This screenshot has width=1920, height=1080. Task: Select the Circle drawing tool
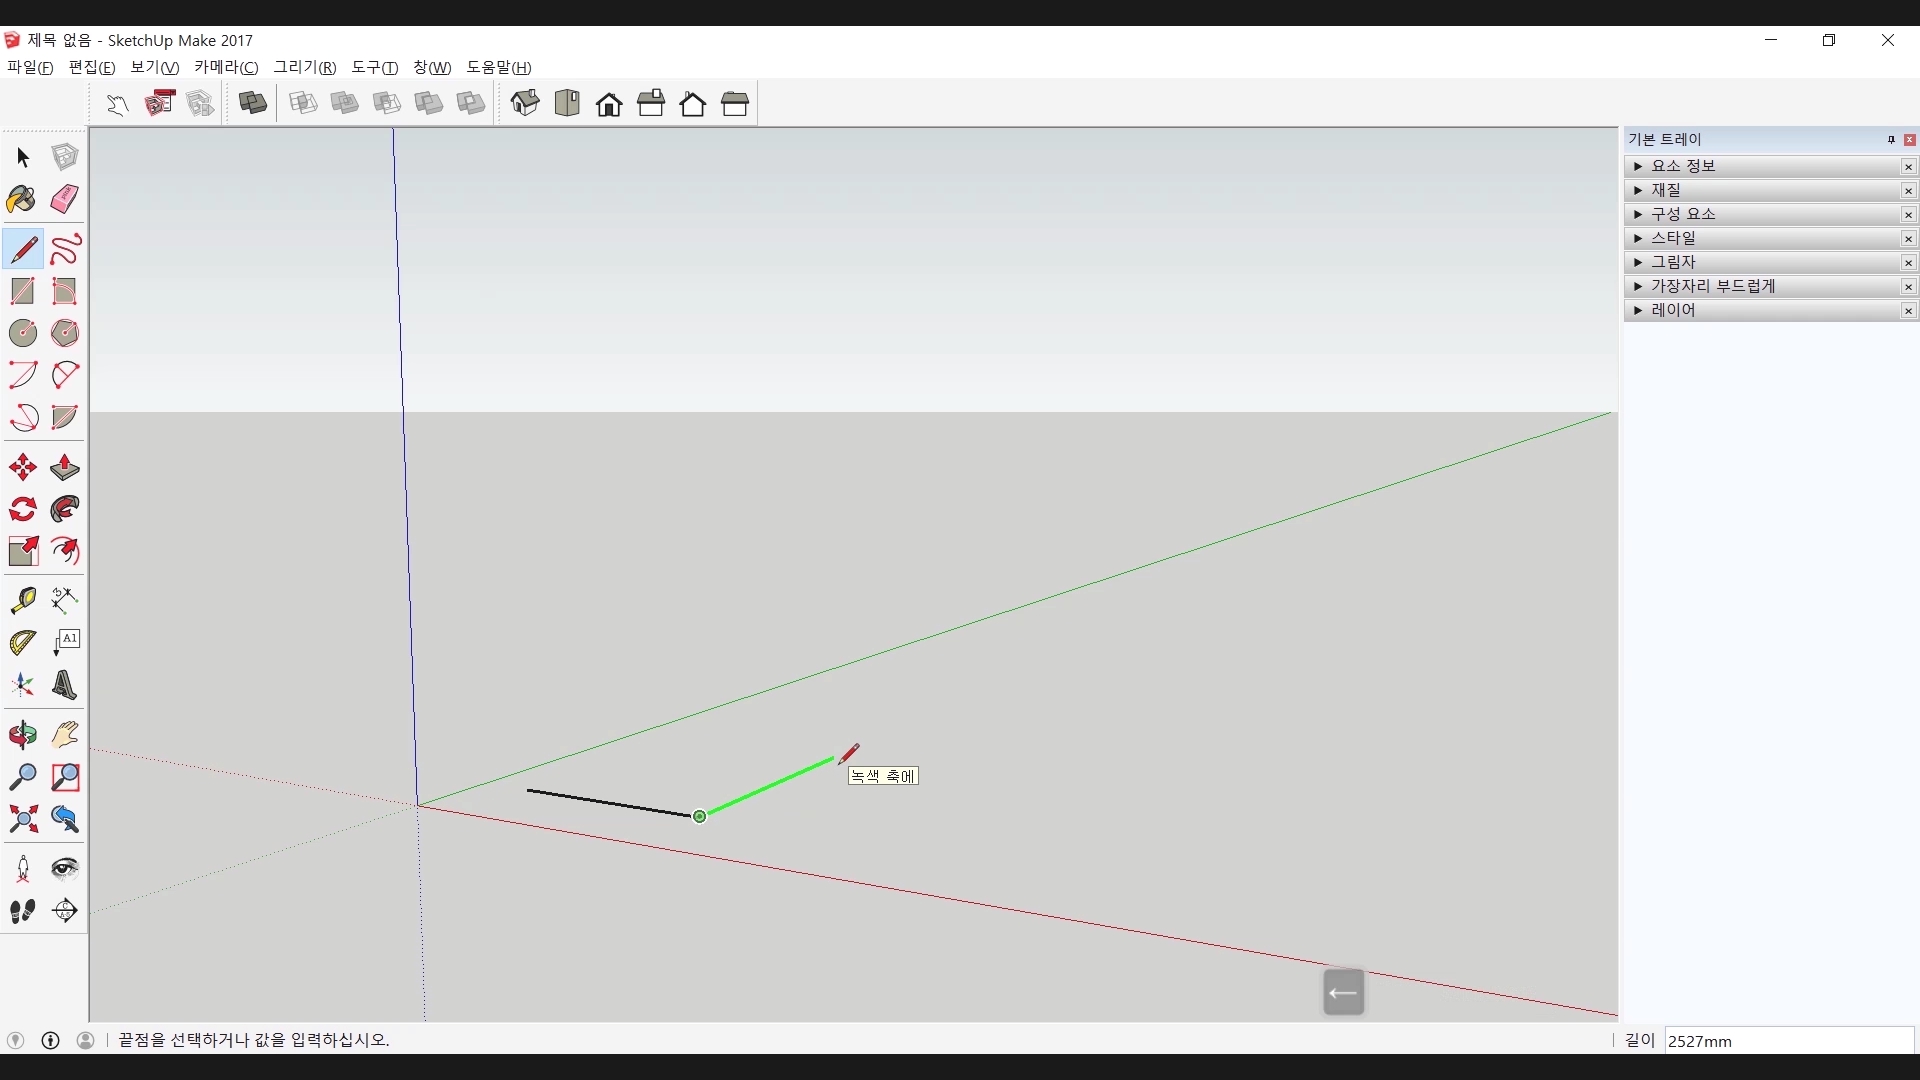pyautogui.click(x=22, y=333)
